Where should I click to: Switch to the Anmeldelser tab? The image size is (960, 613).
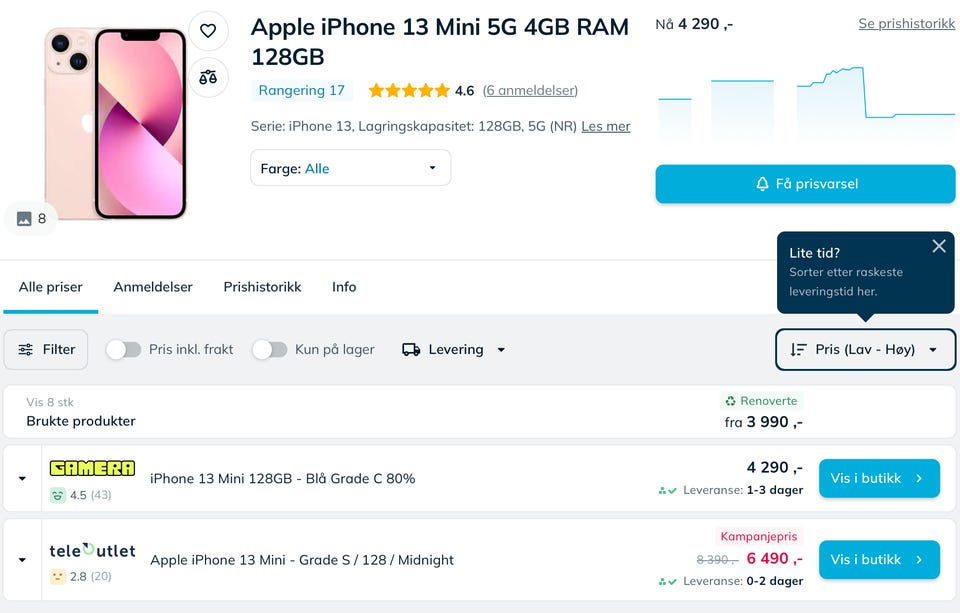(x=153, y=287)
